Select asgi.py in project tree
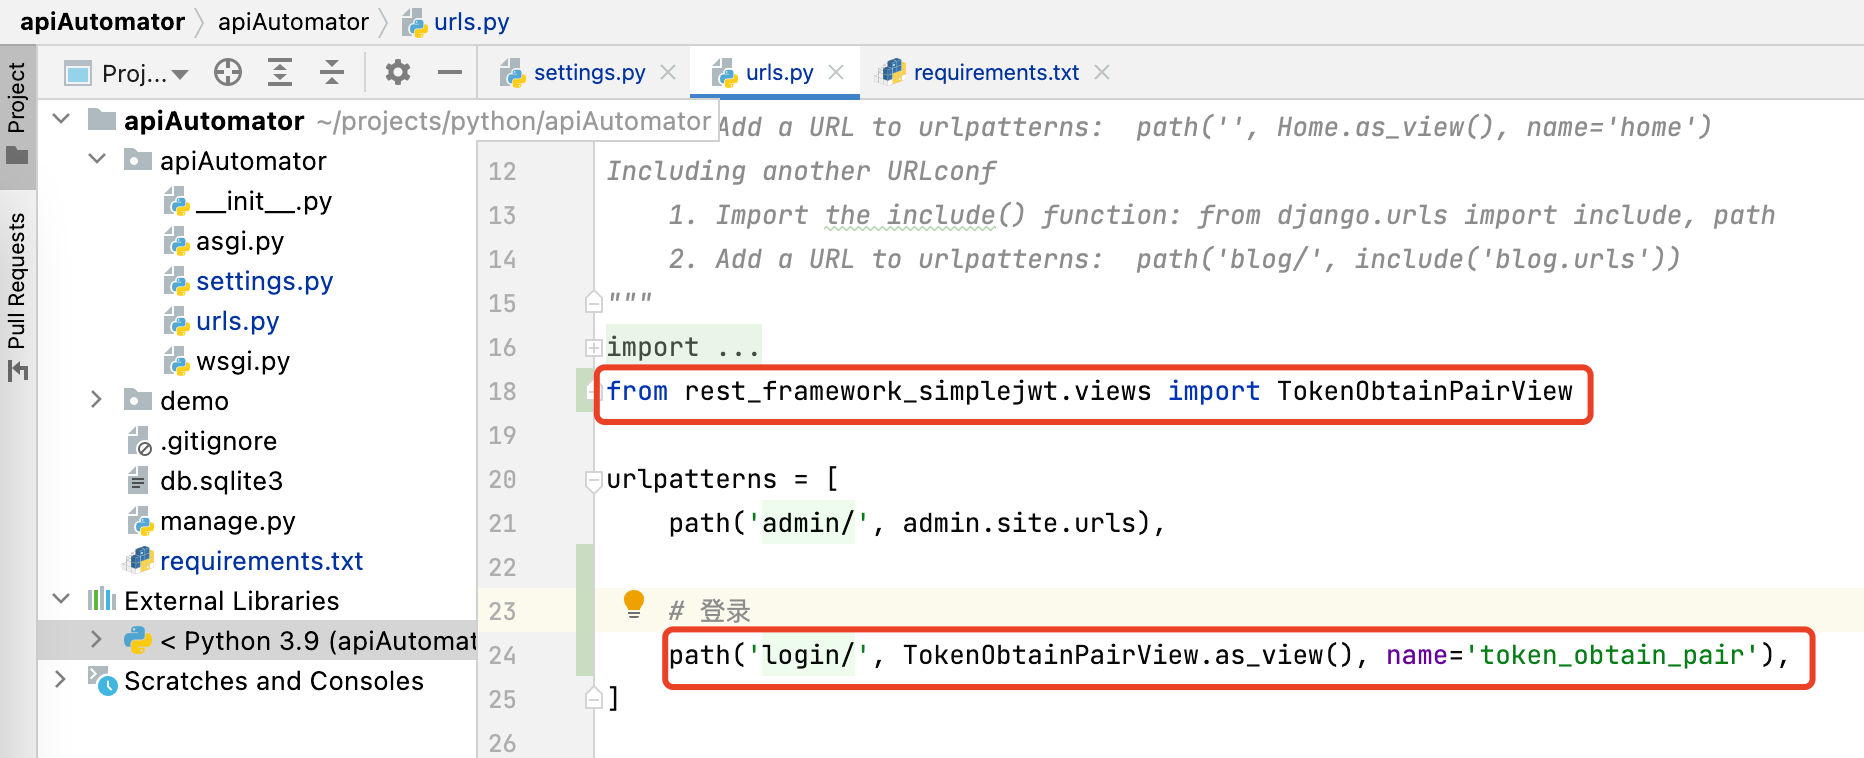Viewport: 1864px width, 758px height. click(240, 241)
